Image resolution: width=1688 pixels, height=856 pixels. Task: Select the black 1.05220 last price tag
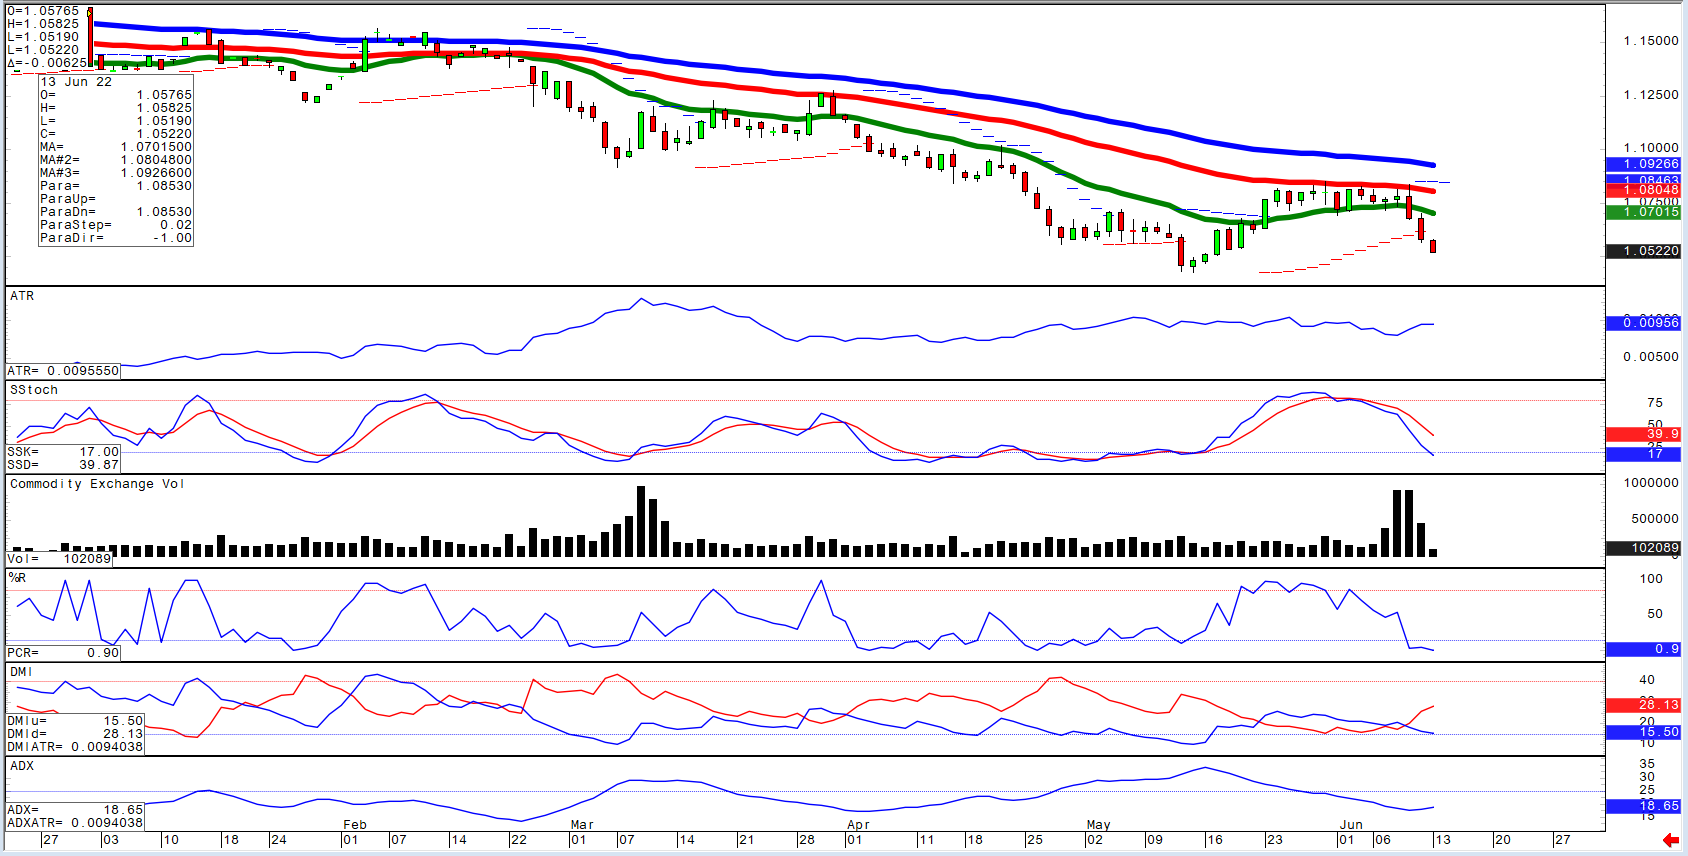click(1643, 251)
